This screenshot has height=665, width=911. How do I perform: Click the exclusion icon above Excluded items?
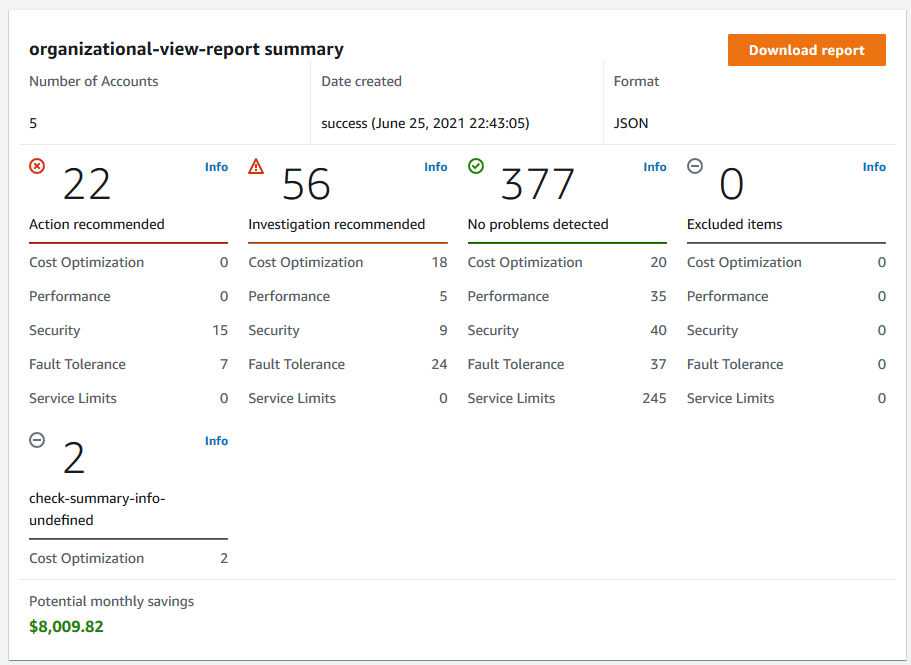[x=695, y=166]
